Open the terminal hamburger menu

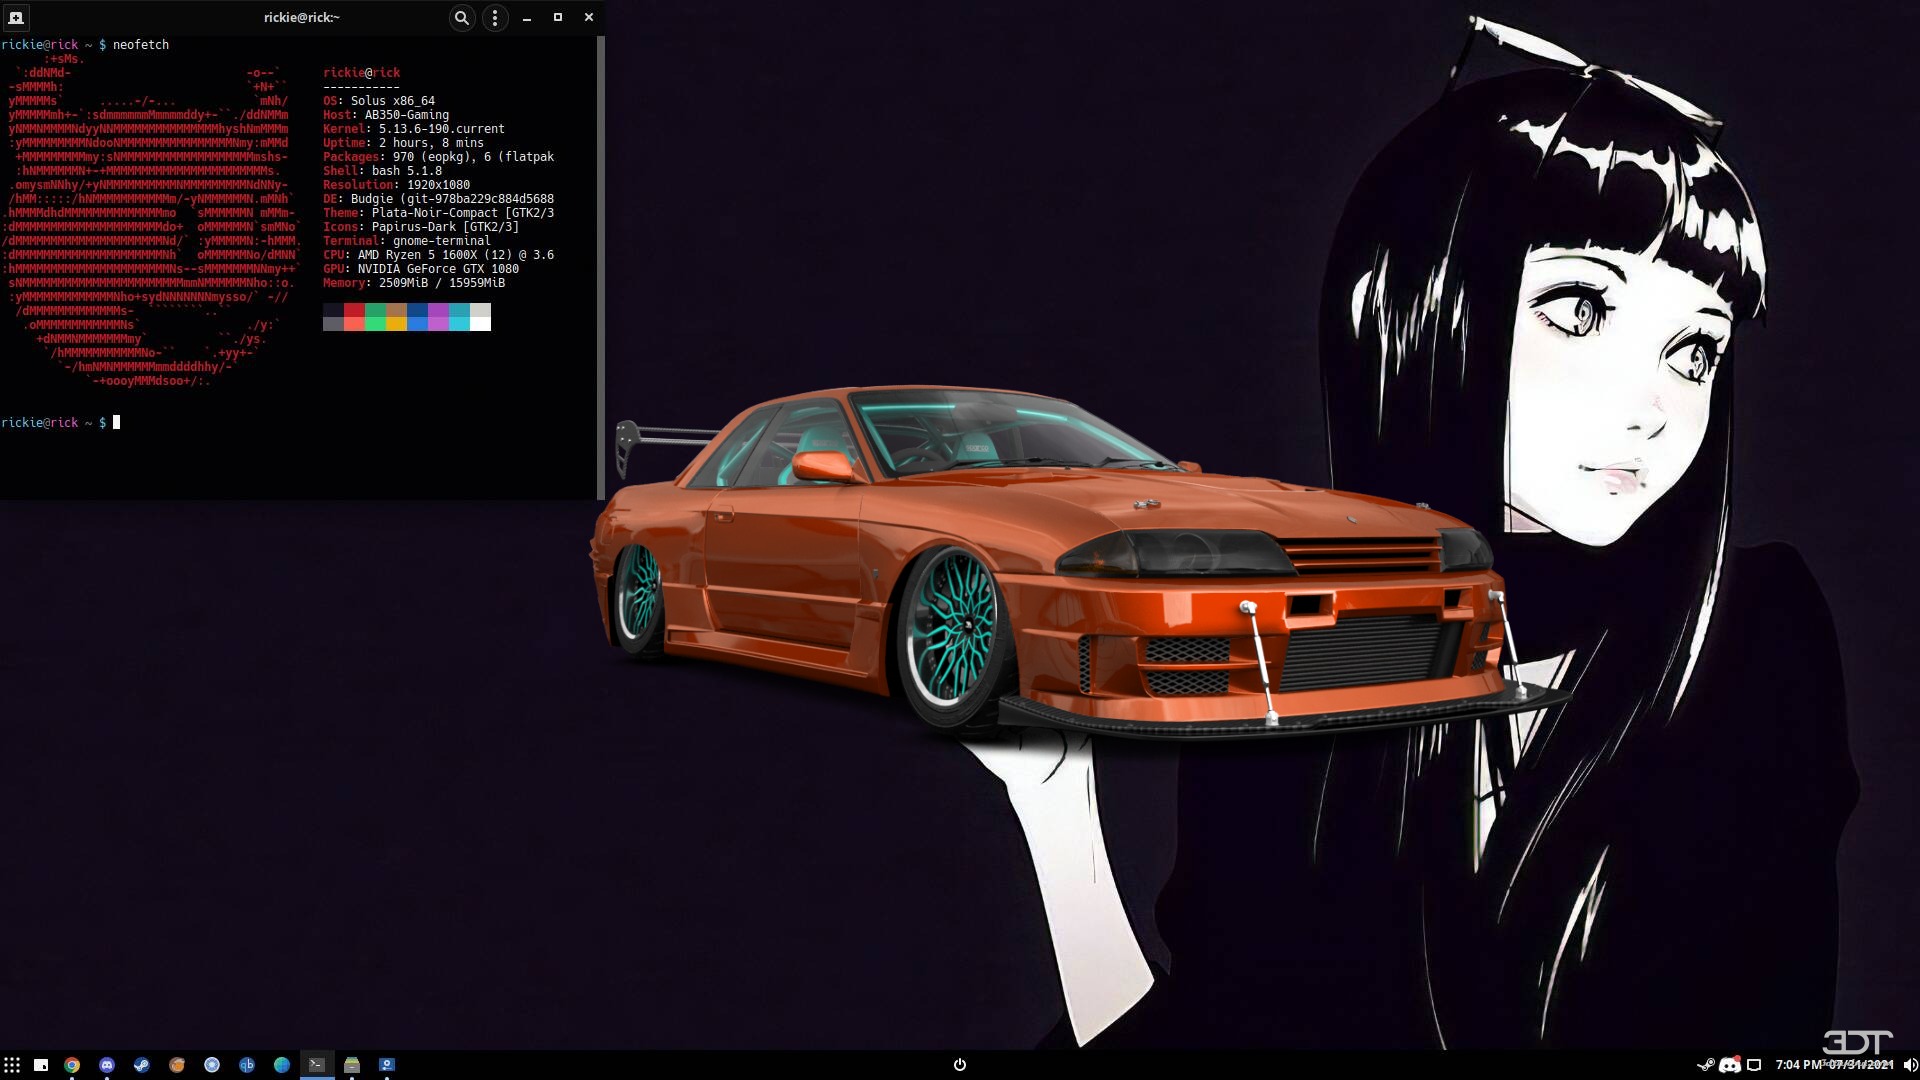point(494,17)
